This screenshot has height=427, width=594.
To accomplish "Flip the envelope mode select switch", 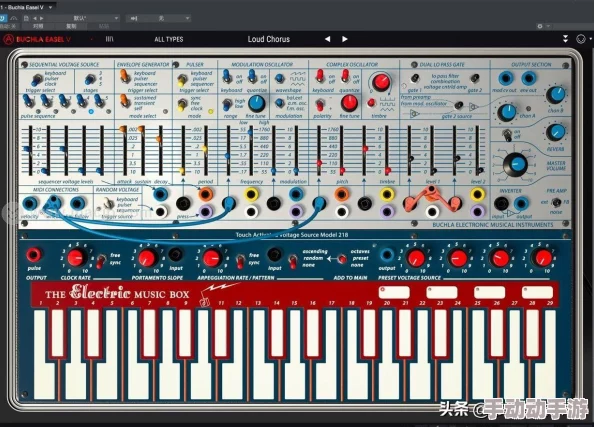I will tap(125, 101).
